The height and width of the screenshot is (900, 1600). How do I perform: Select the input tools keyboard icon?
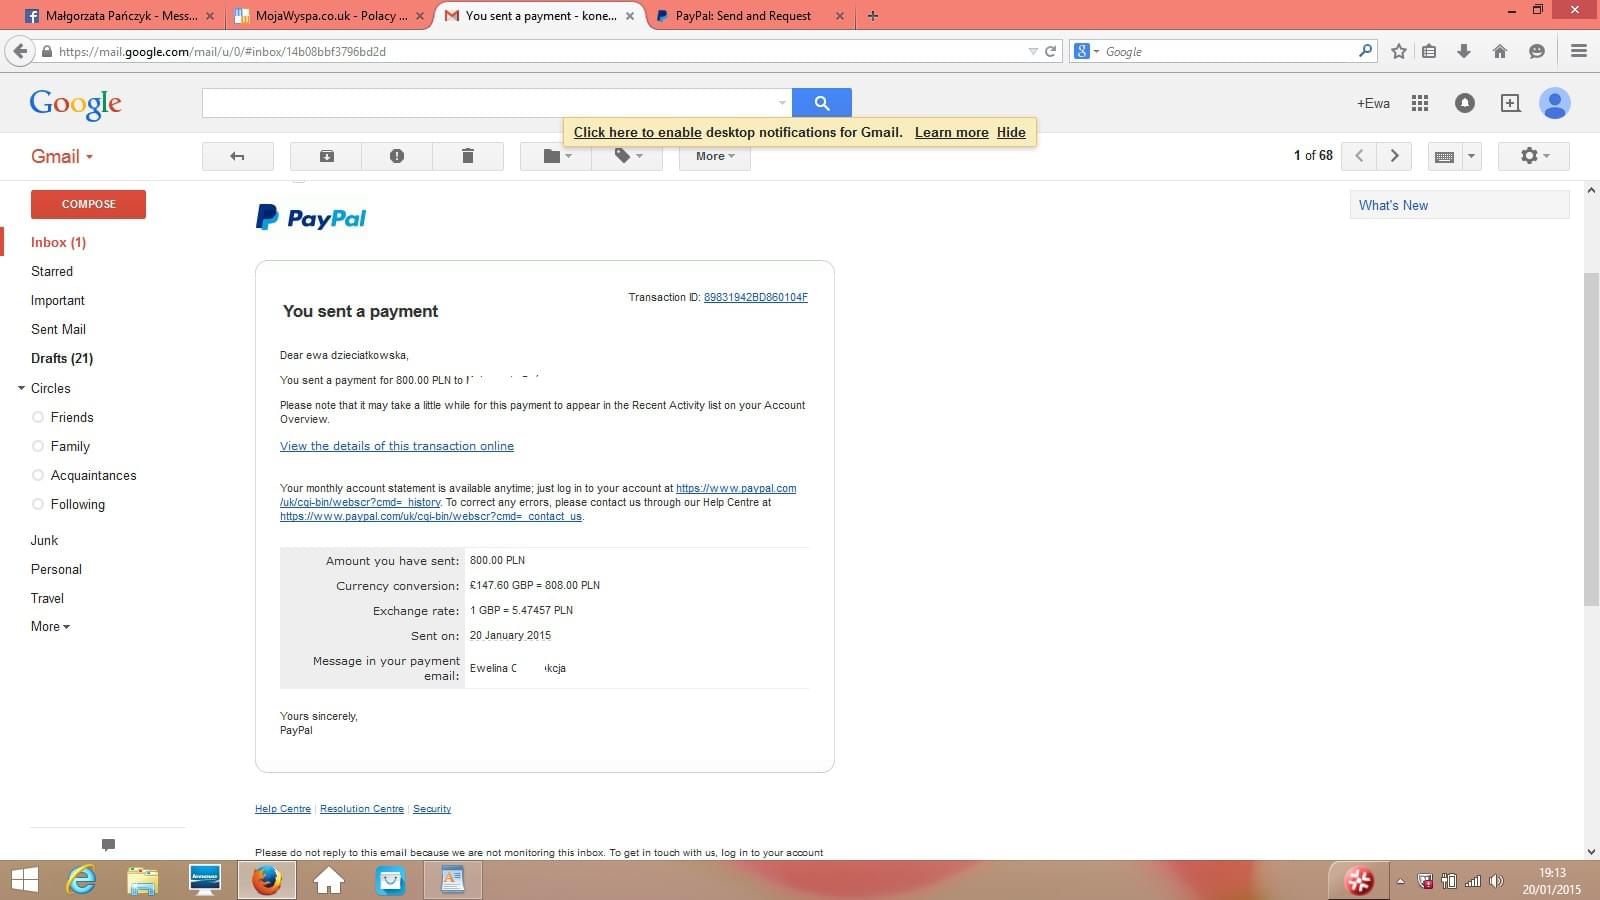click(1444, 156)
